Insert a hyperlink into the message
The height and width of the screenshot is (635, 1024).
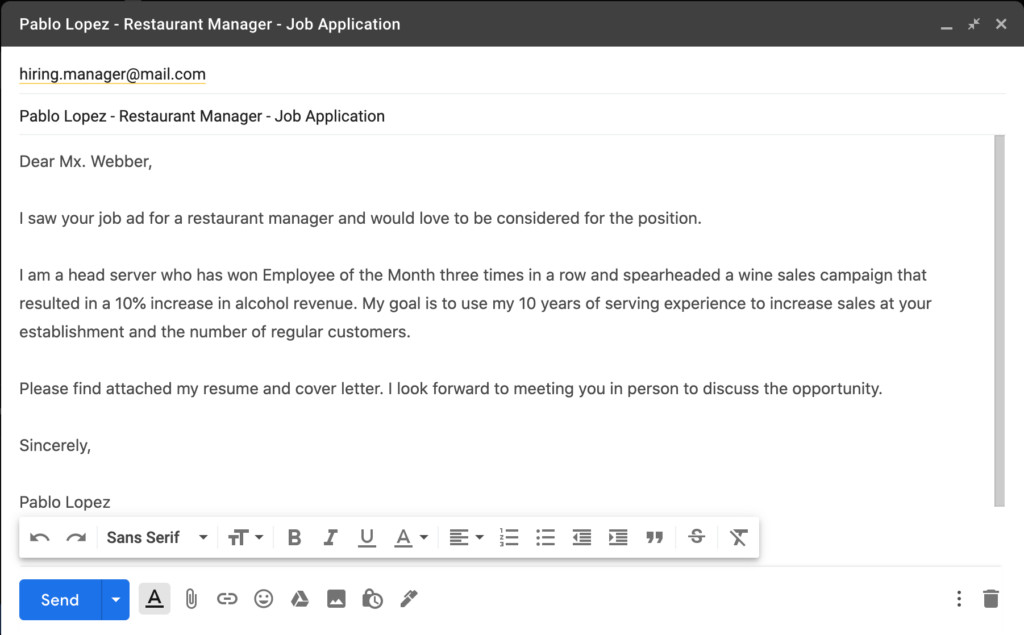(227, 599)
